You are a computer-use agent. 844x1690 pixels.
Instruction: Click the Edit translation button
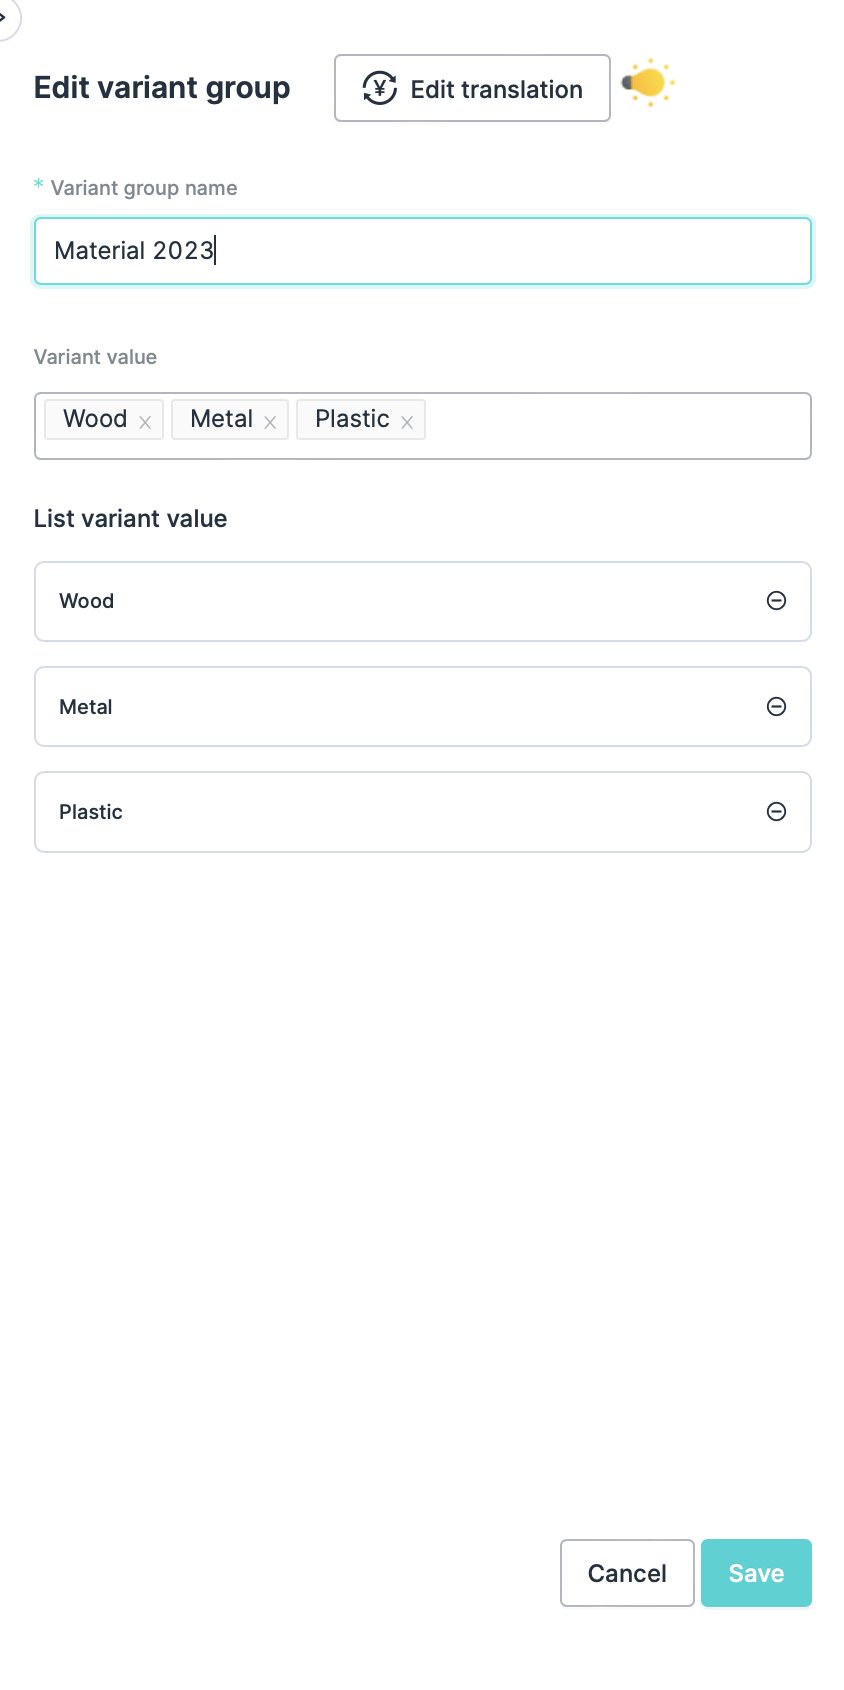pyautogui.click(x=472, y=88)
